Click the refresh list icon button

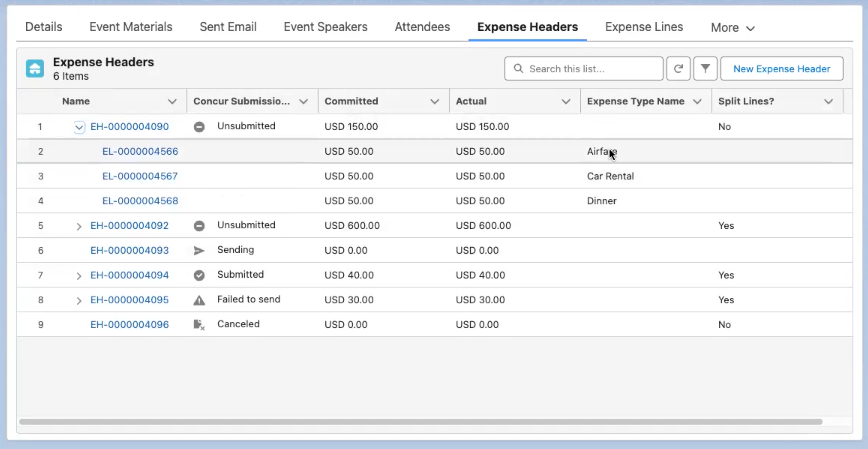tap(678, 69)
